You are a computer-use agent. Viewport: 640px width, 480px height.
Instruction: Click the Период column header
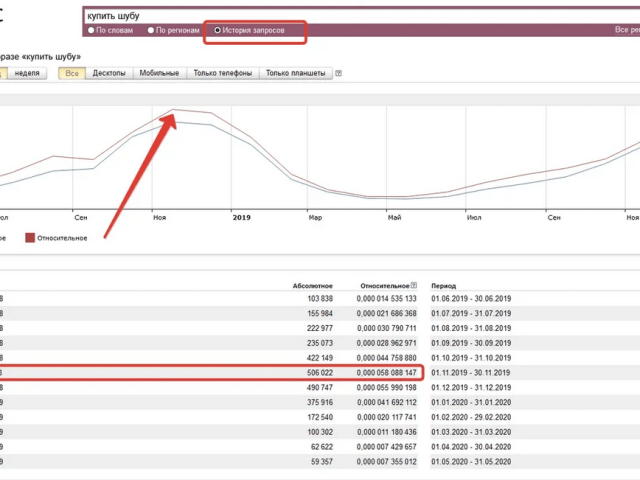point(443,285)
